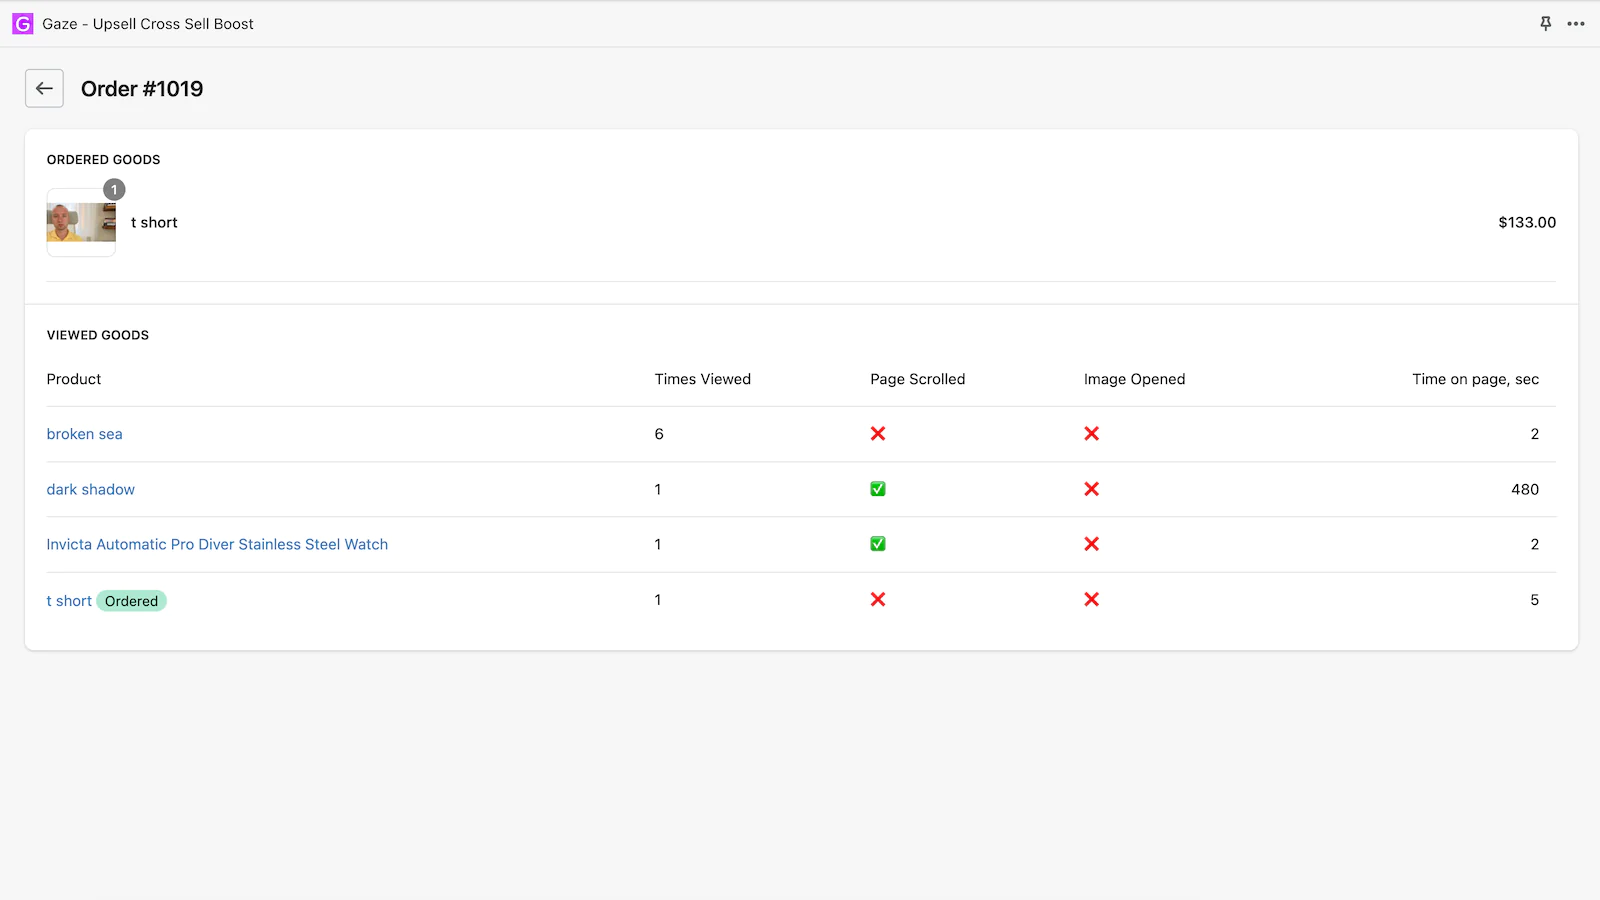Click the green Ordered badge
This screenshot has height=900, width=1600.
(x=131, y=601)
